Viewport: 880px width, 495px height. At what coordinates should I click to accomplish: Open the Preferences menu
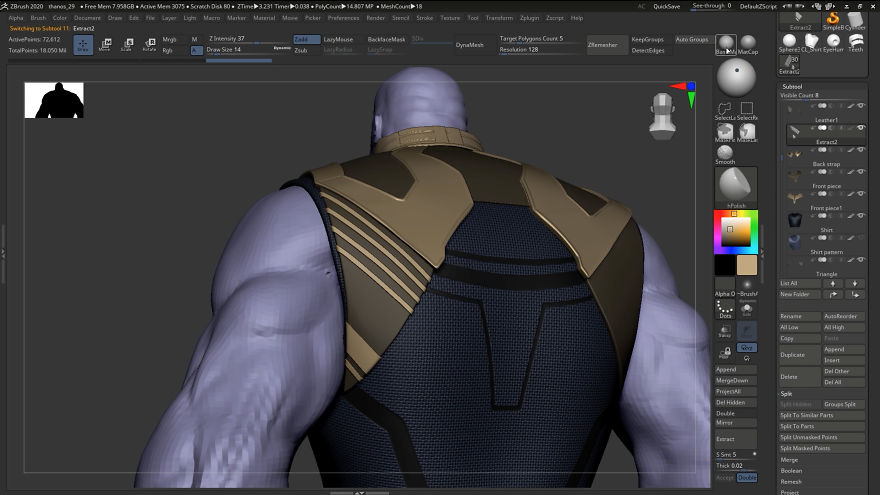click(x=343, y=18)
